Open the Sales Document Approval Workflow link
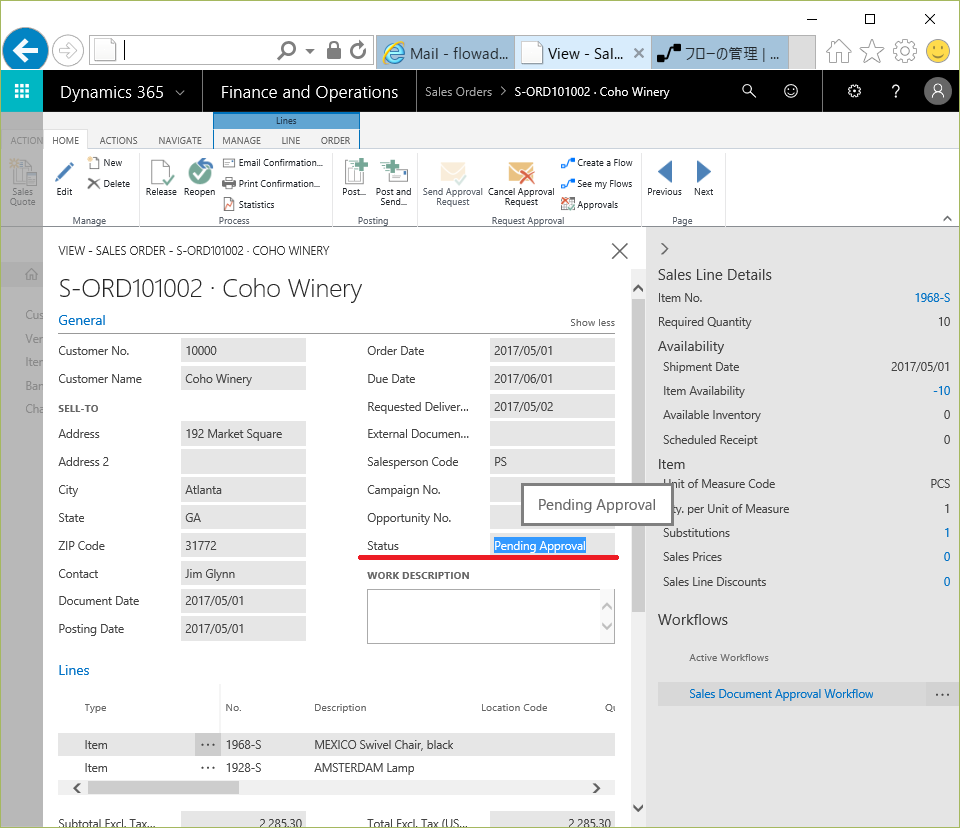Viewport: 960px width, 828px height. coord(781,694)
